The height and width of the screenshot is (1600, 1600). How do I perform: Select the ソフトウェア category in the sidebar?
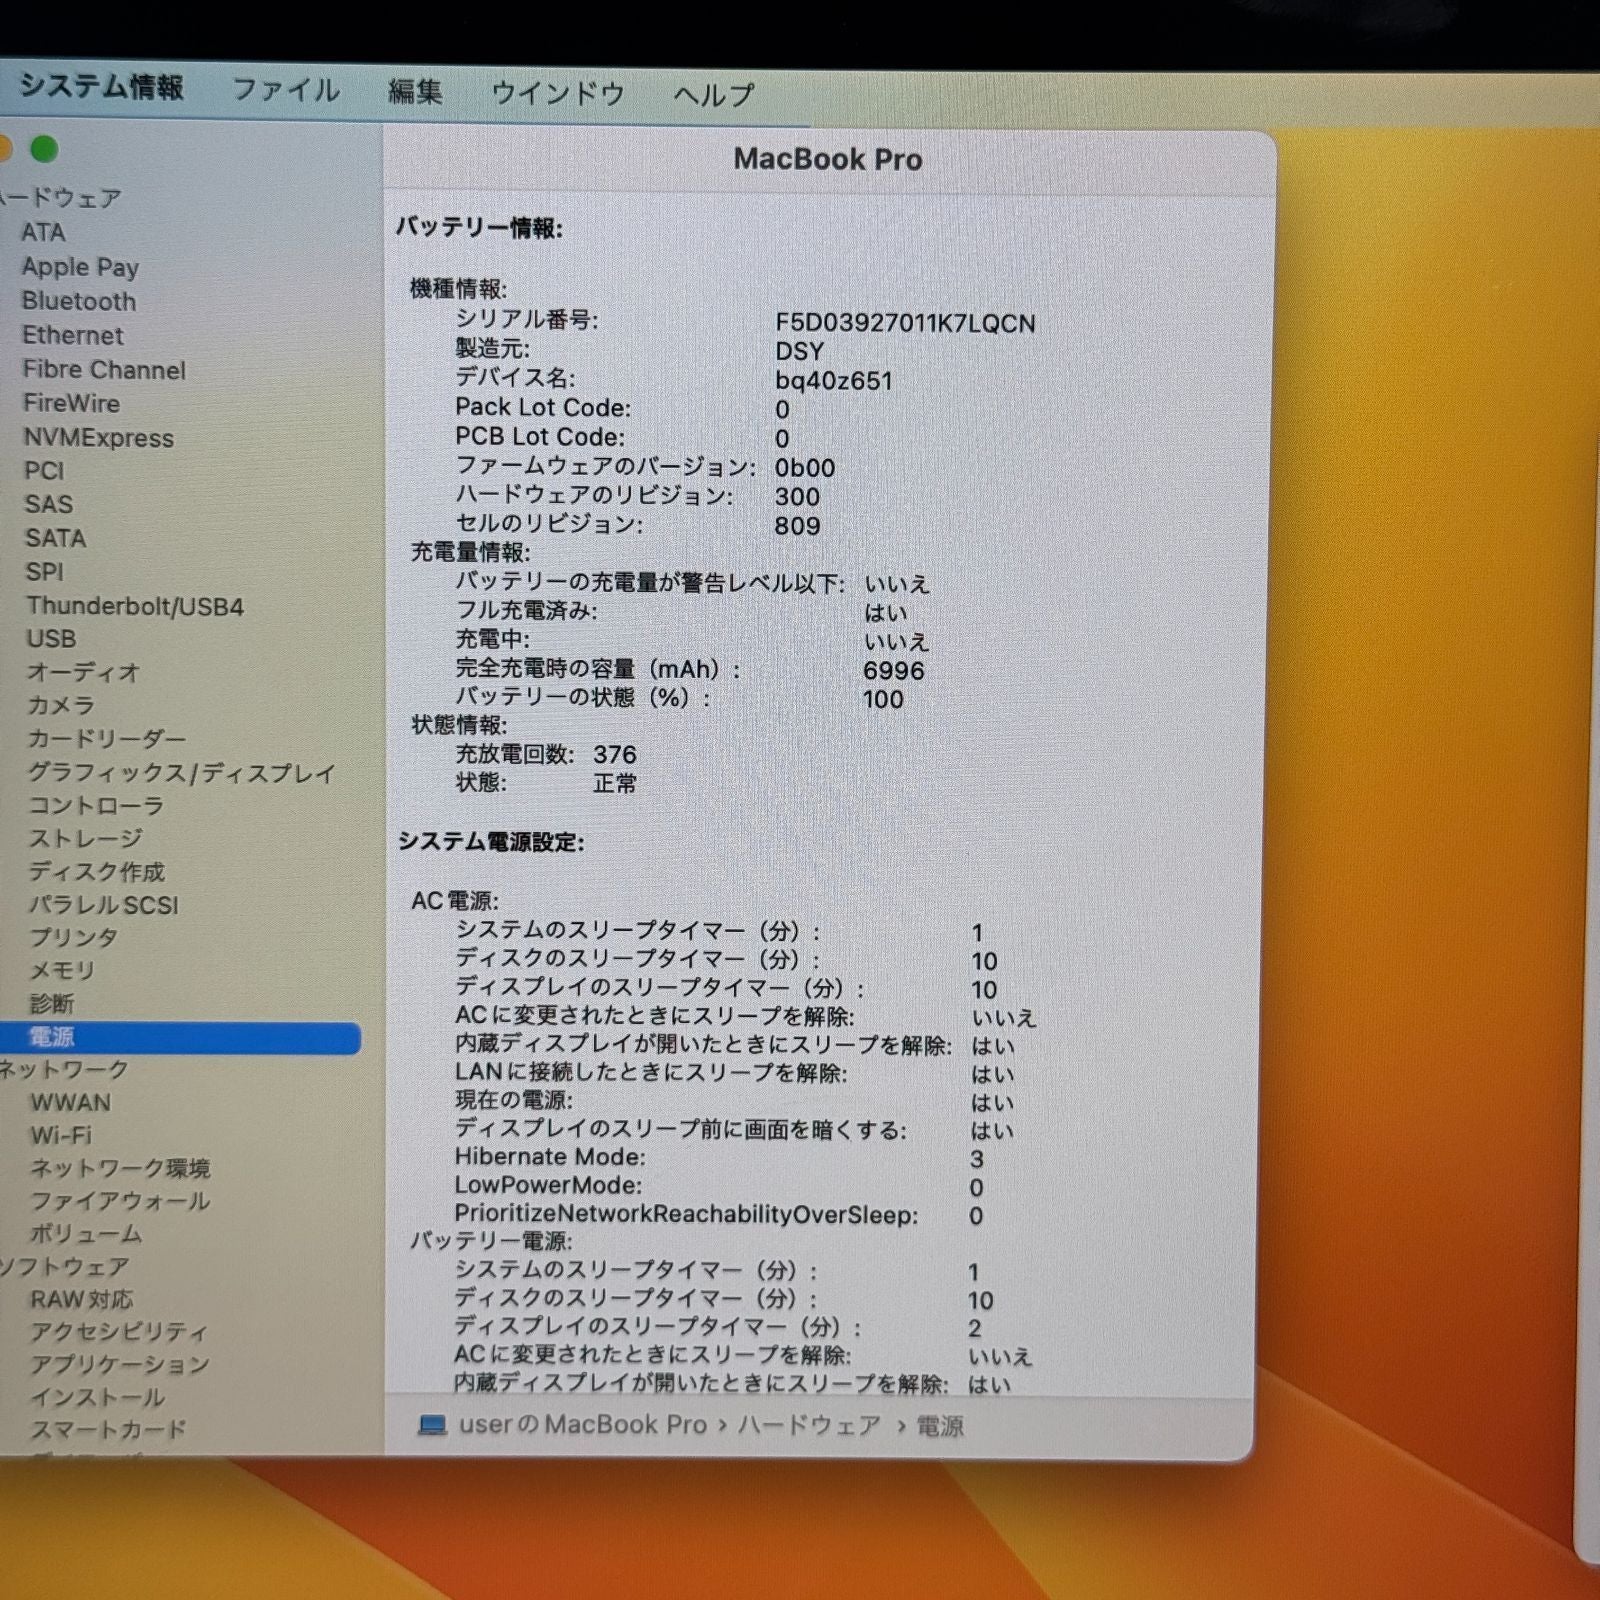click(x=65, y=1266)
